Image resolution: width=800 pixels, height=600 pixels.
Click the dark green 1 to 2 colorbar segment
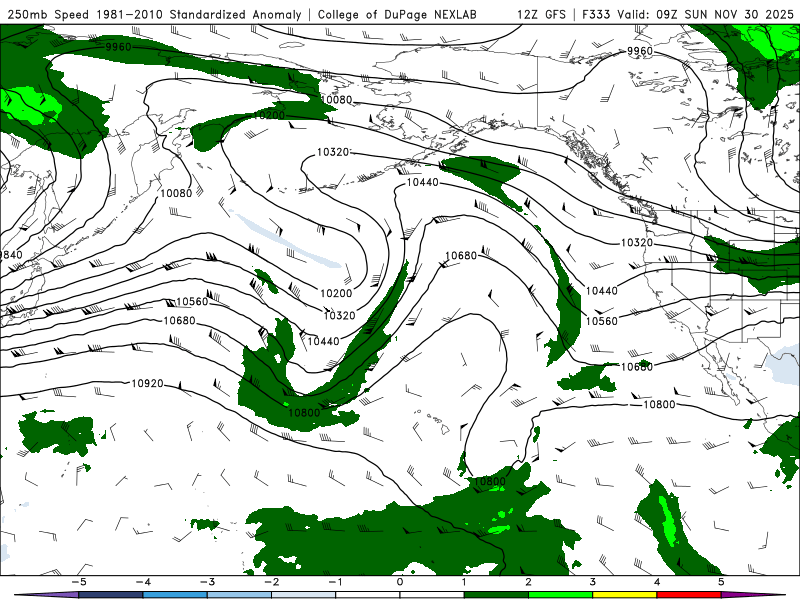tap(496, 595)
